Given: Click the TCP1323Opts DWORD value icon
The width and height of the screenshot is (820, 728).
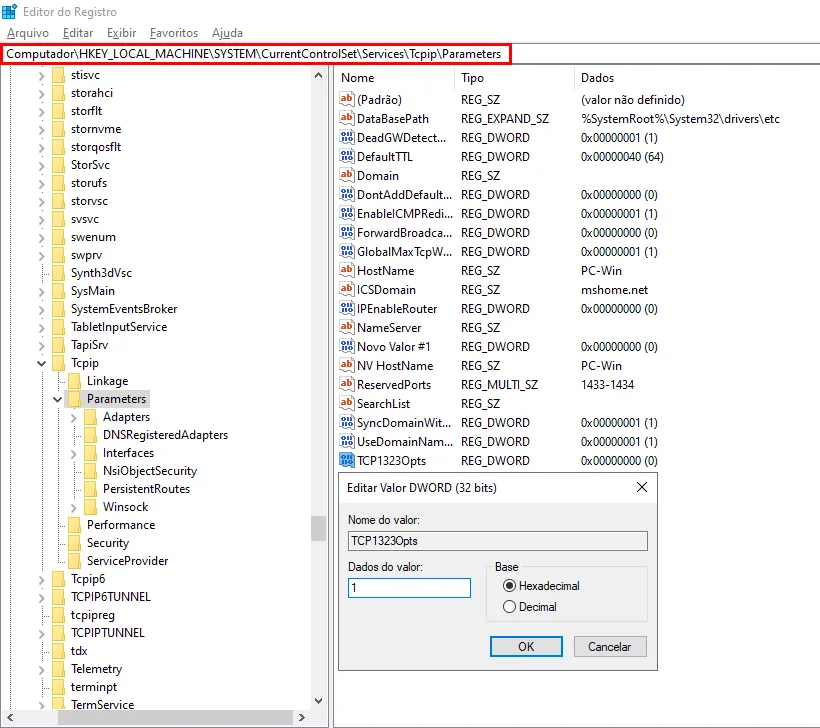Looking at the screenshot, I should pyautogui.click(x=346, y=460).
